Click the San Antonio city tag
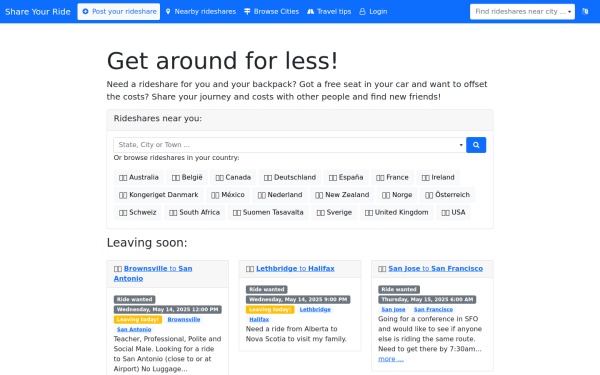Screen dimensions: 600x375 (x=134, y=329)
